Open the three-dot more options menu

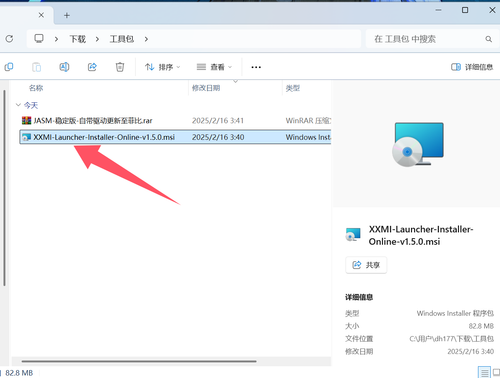pyautogui.click(x=256, y=67)
